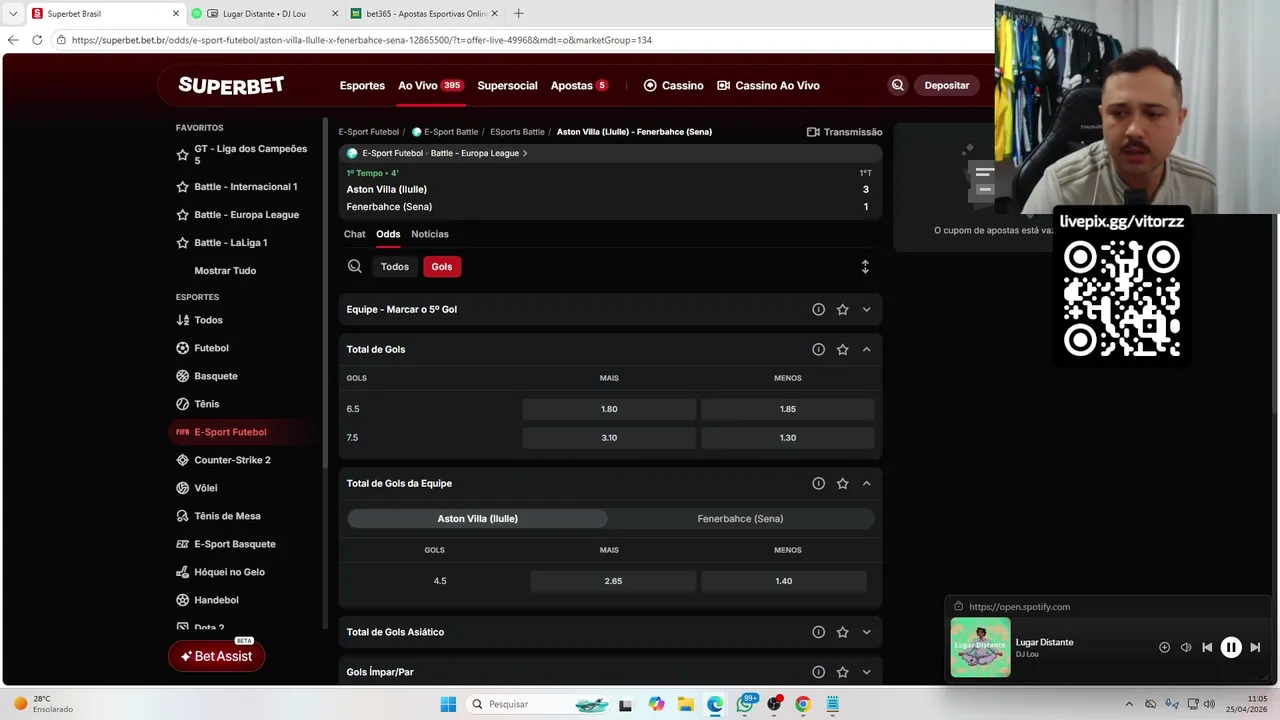The image size is (1280, 720).
Task: Open Apostas in top navigation
Action: coord(579,85)
